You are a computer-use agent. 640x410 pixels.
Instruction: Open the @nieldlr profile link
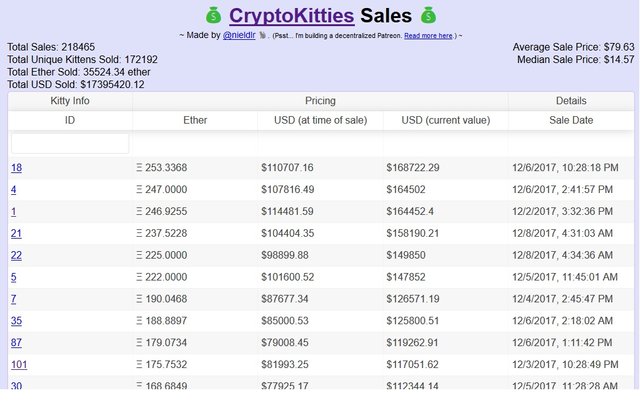pos(239,35)
